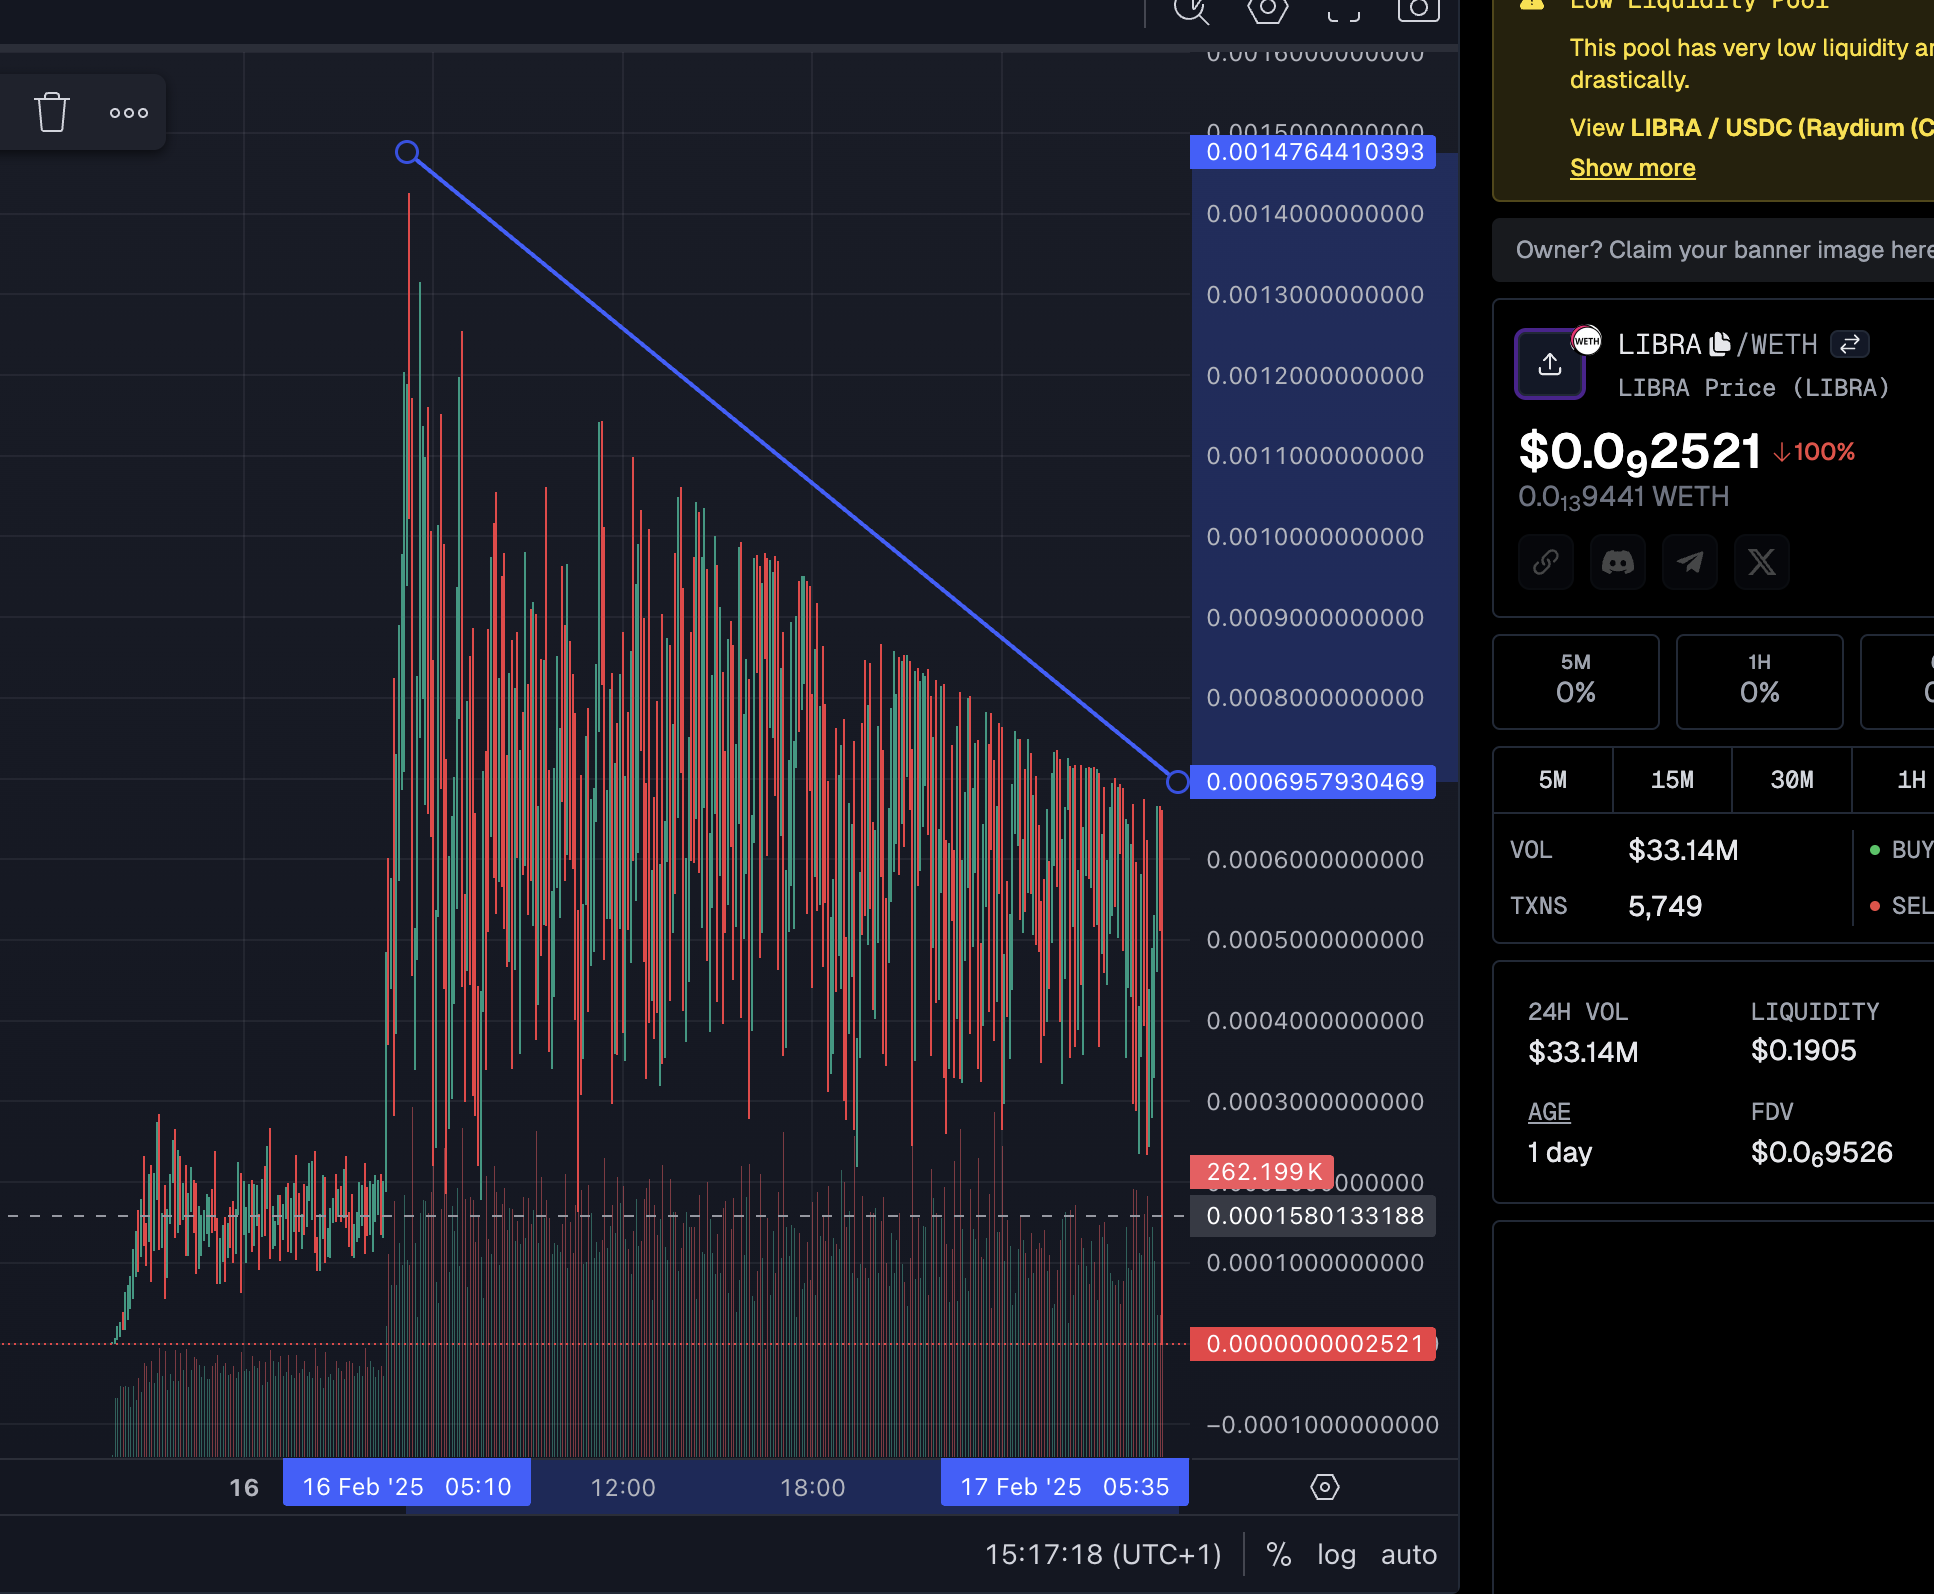Click the 24H VOL value $33.14M

(1583, 1052)
